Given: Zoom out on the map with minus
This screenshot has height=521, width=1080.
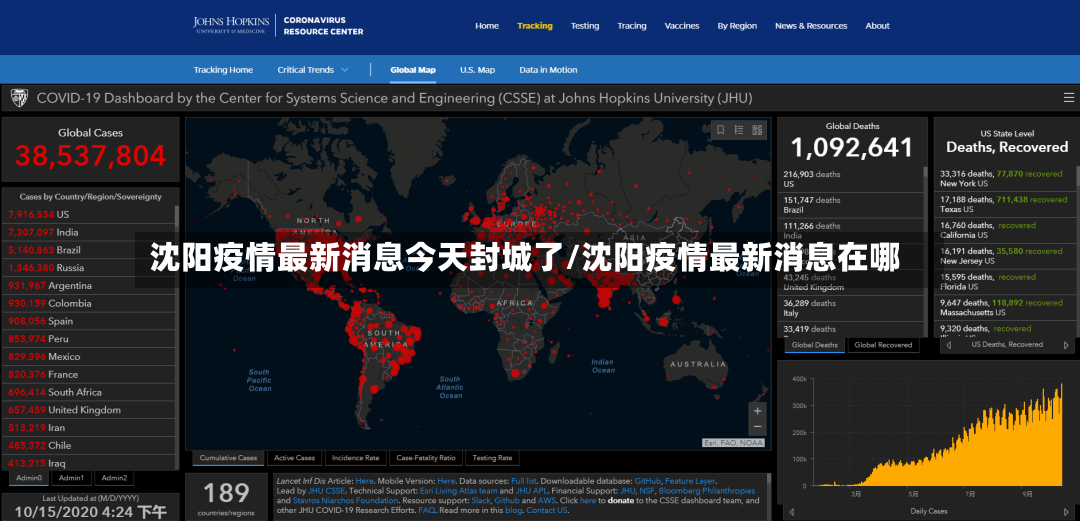Looking at the screenshot, I should pyautogui.click(x=758, y=427).
